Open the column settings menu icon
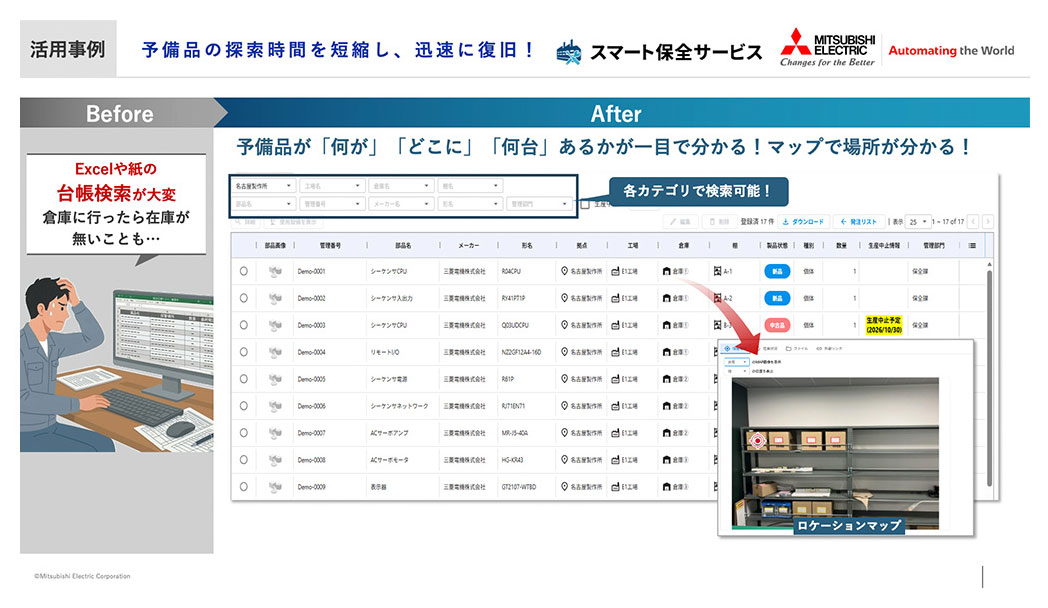This screenshot has width=1048, height=608. point(972,246)
